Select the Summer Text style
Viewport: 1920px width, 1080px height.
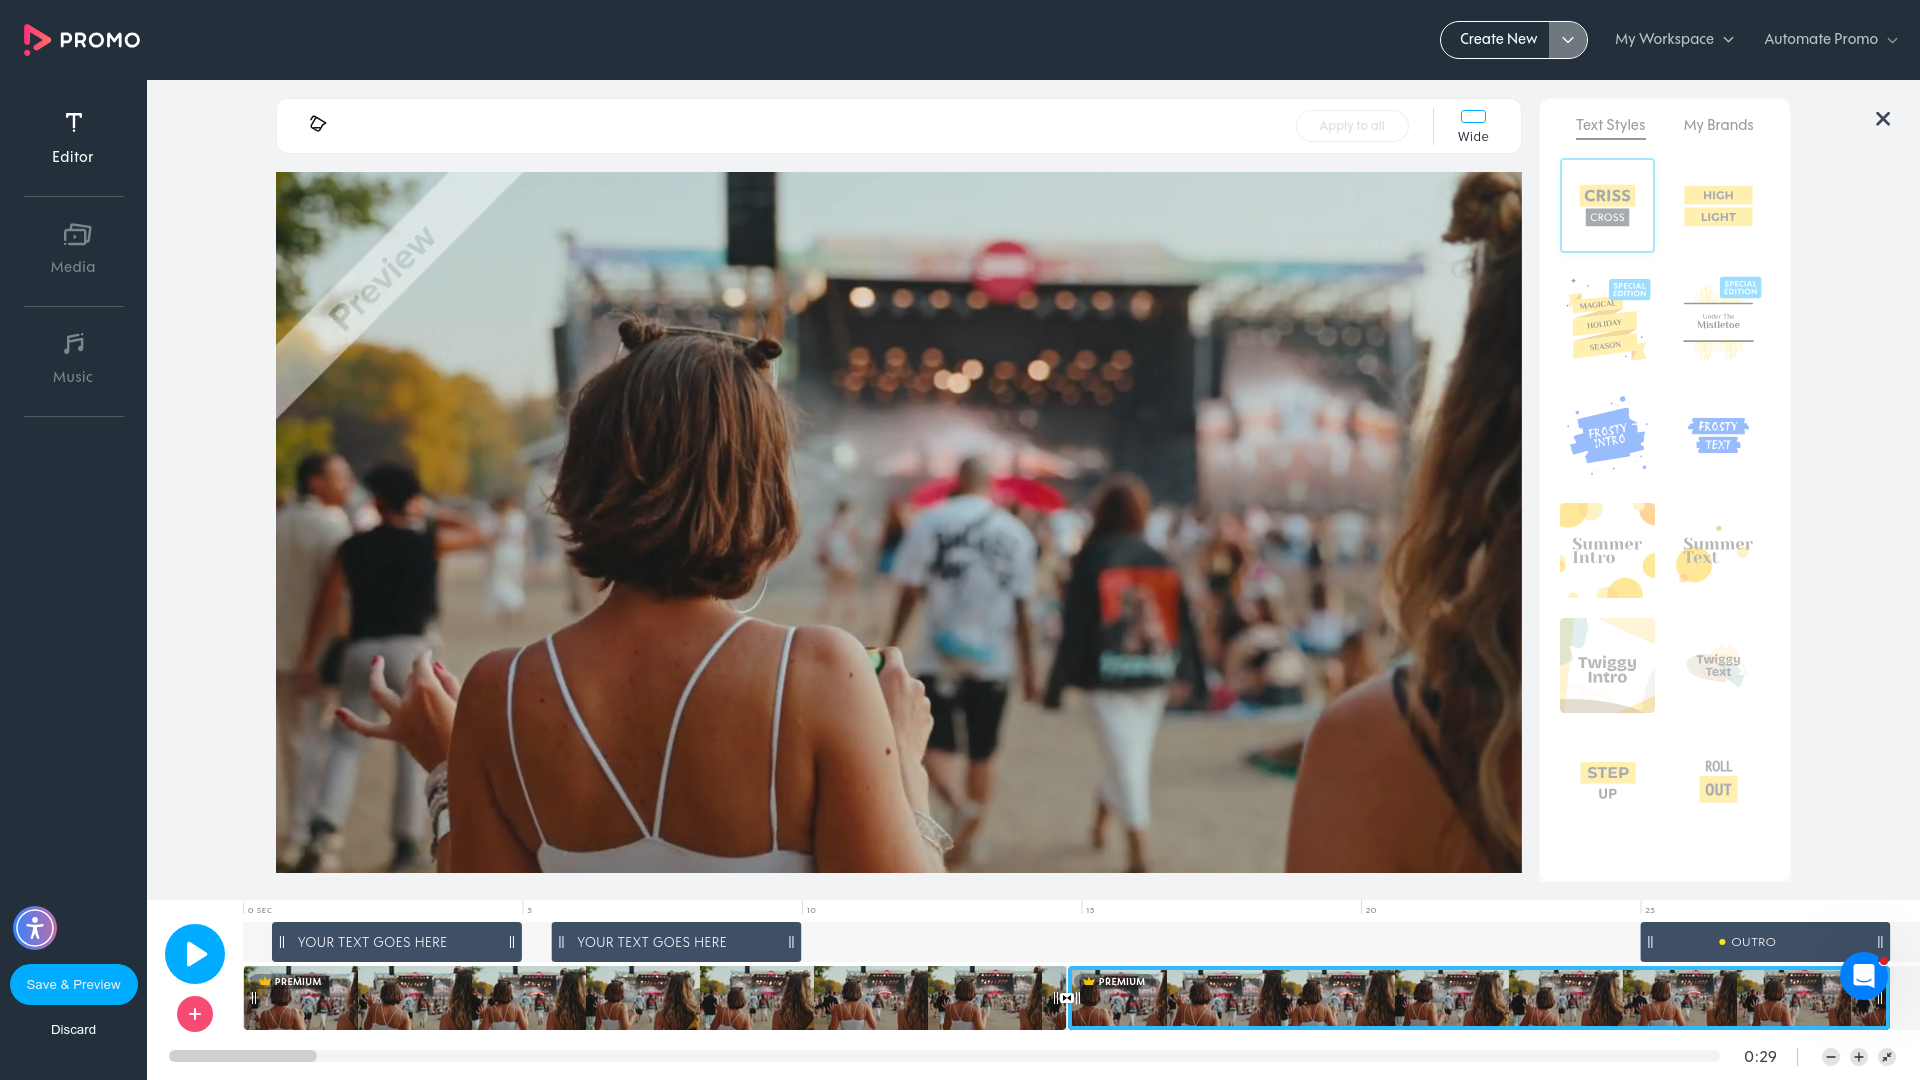tap(1718, 550)
